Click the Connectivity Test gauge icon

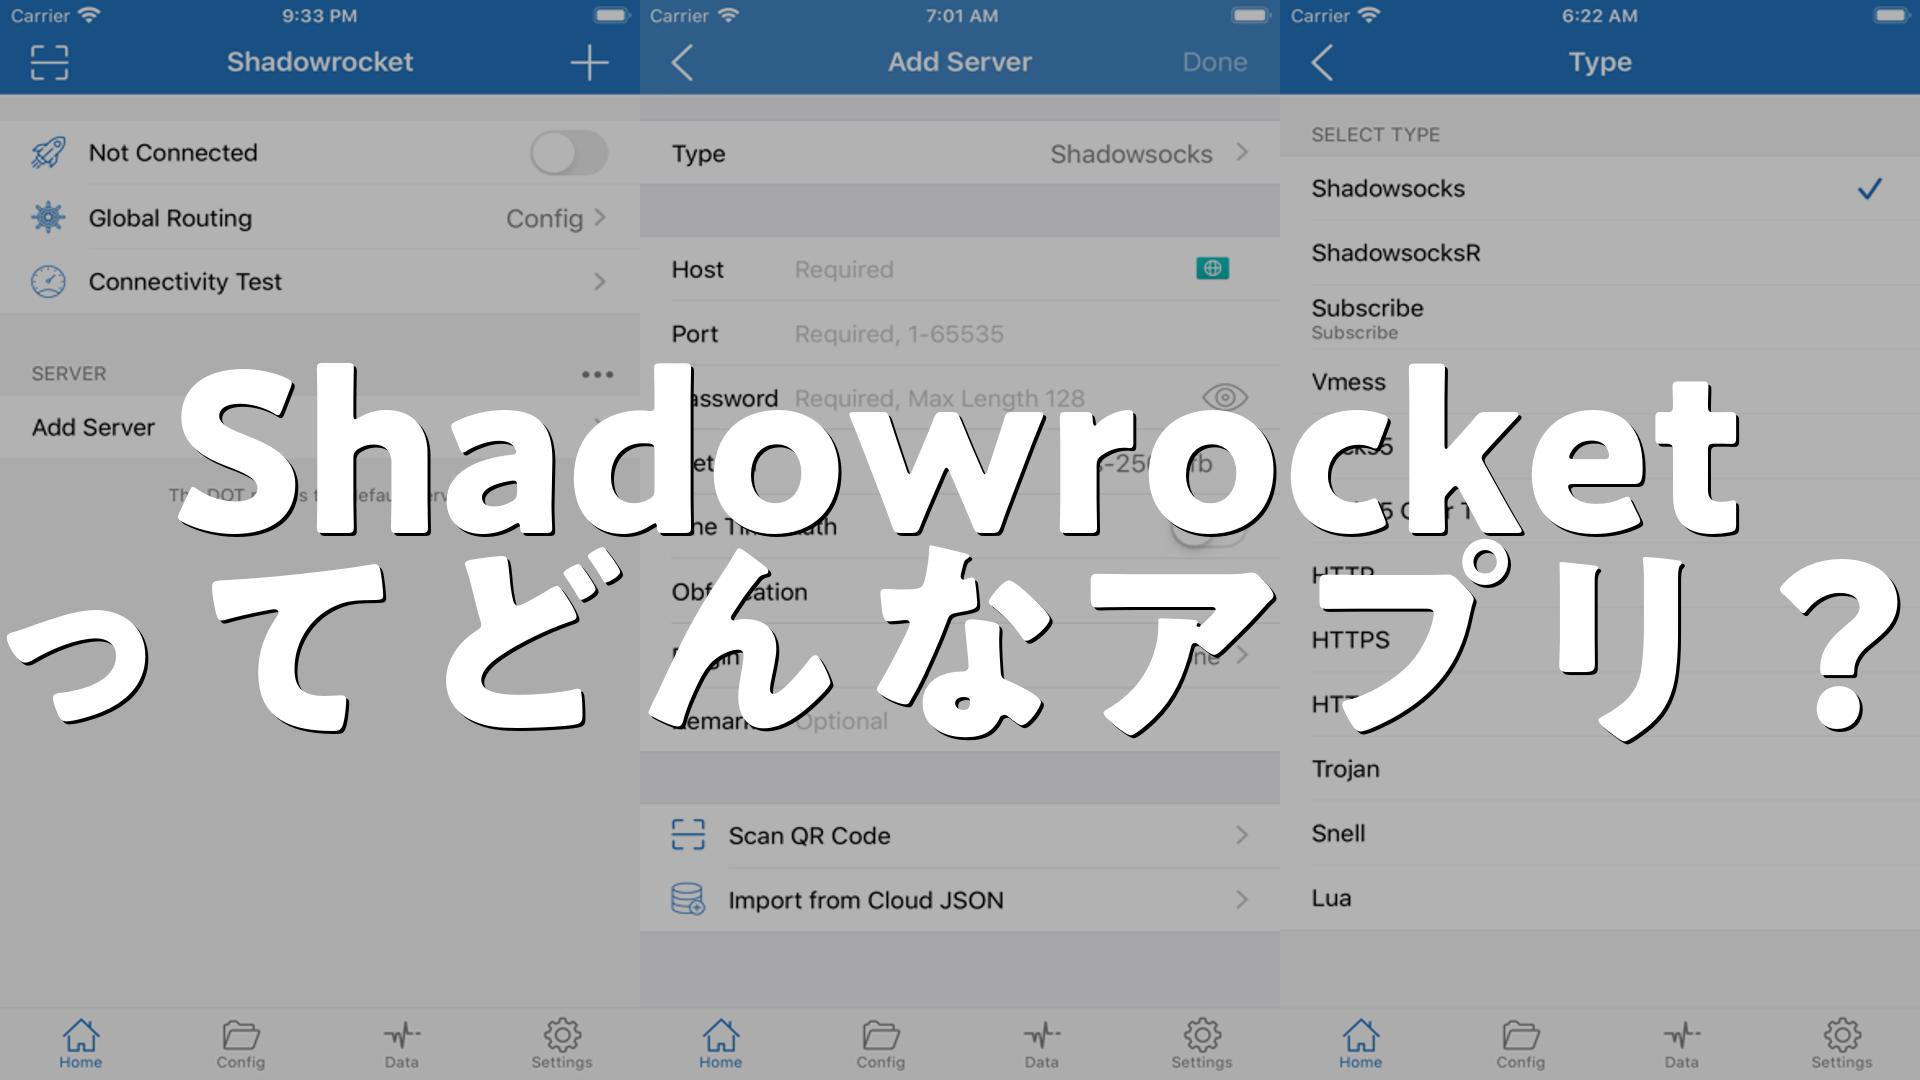[x=48, y=282]
